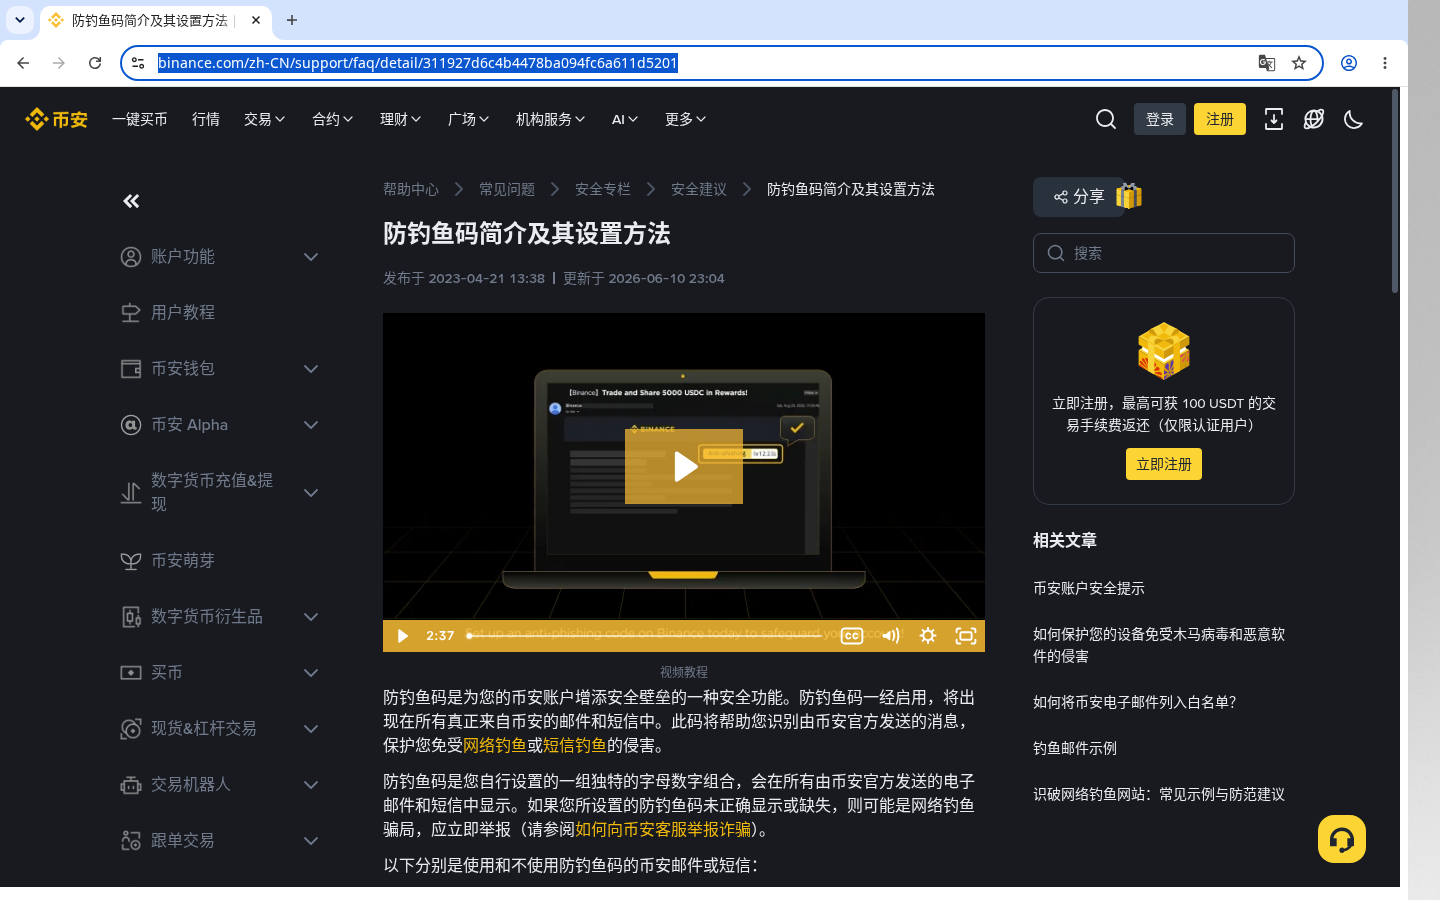
Task: Click the Chrome translate page icon
Action: tap(1267, 63)
